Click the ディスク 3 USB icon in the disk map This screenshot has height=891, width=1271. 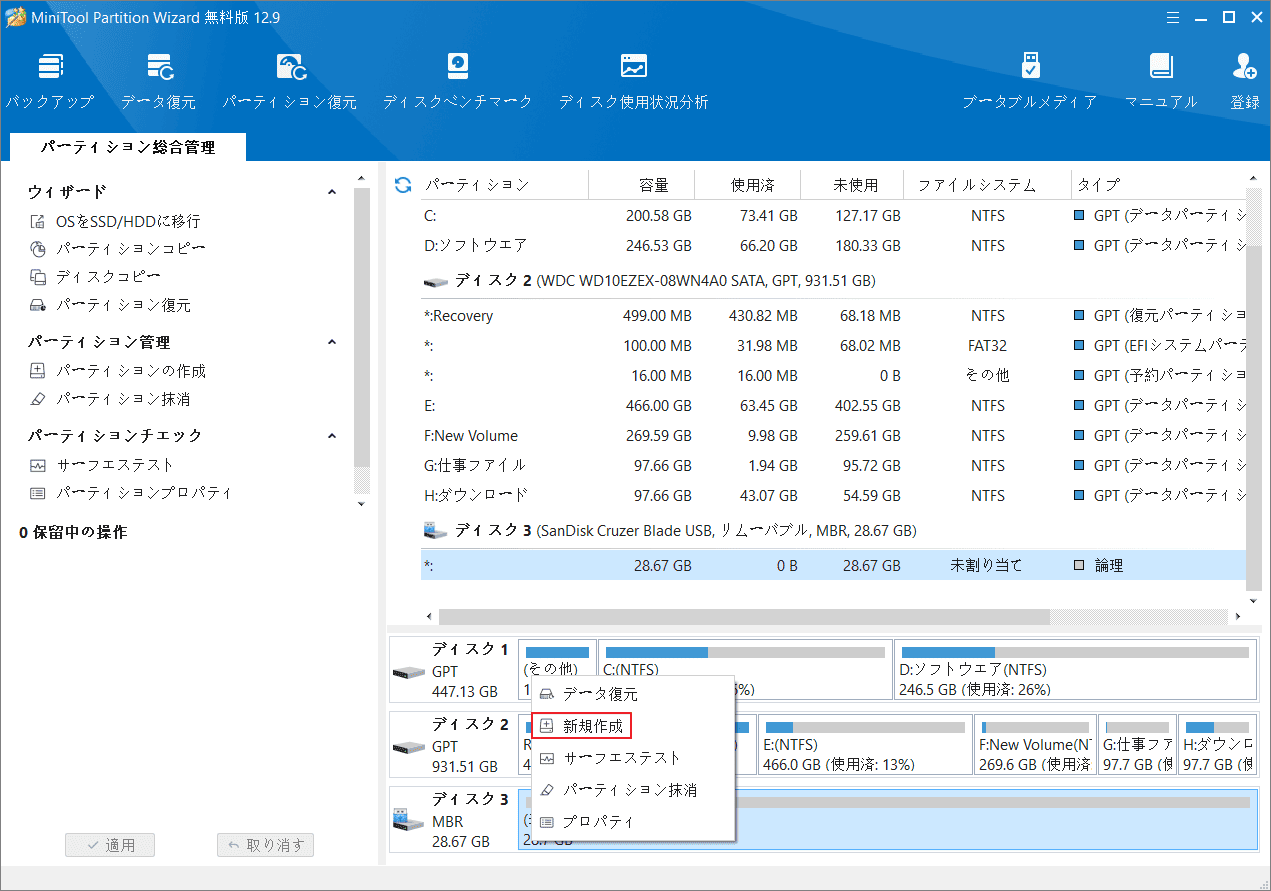(x=408, y=819)
